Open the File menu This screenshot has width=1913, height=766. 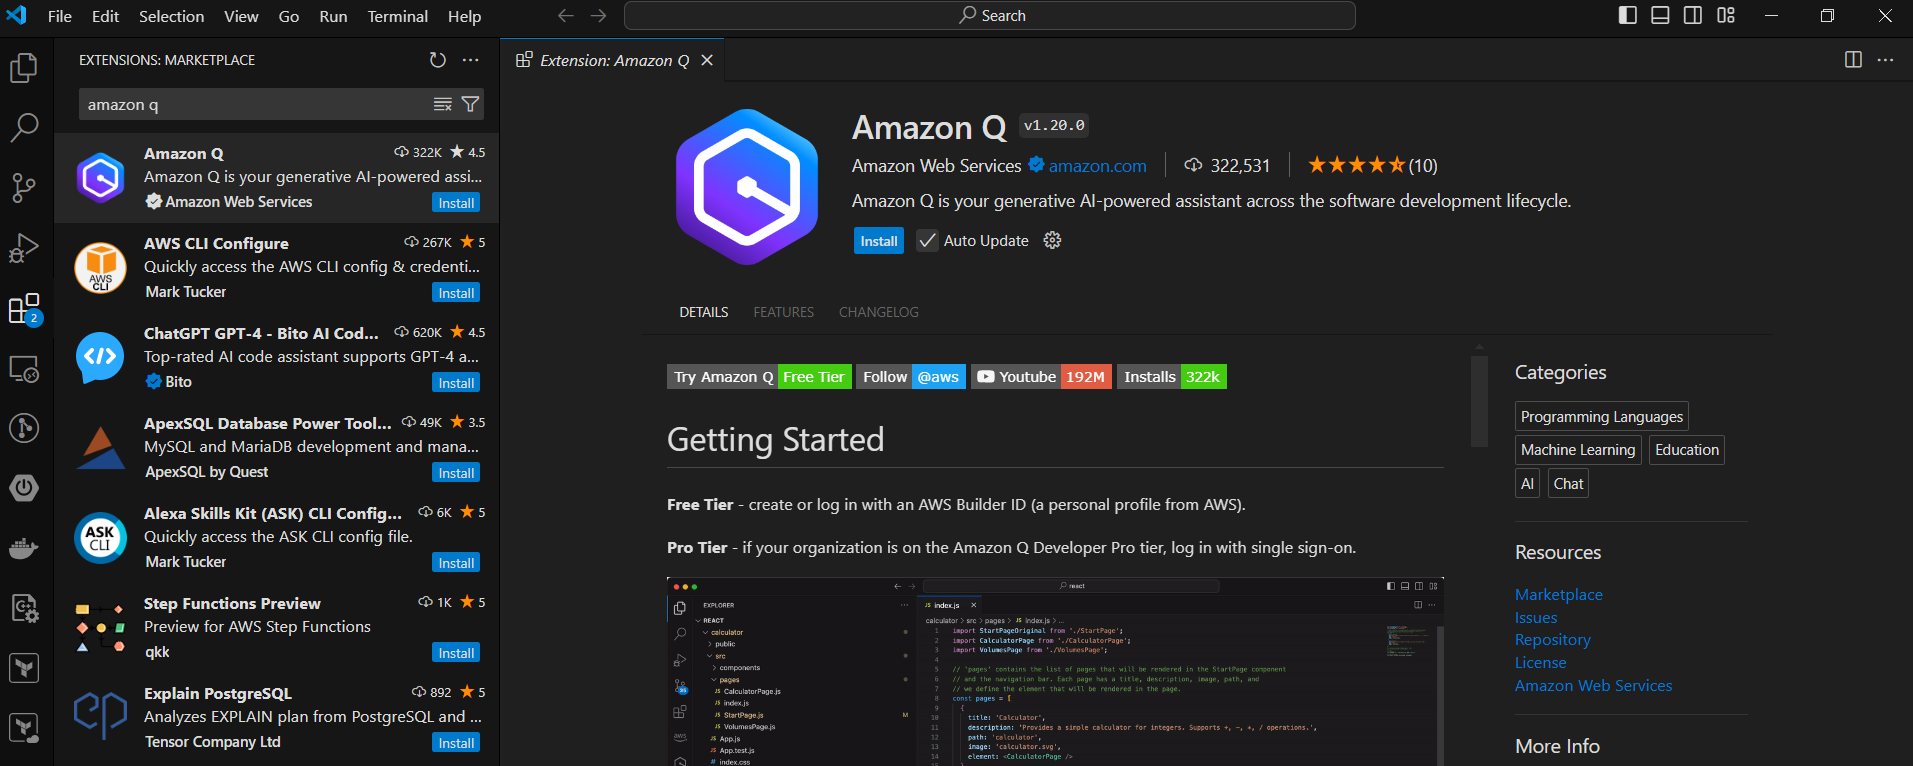click(x=60, y=16)
